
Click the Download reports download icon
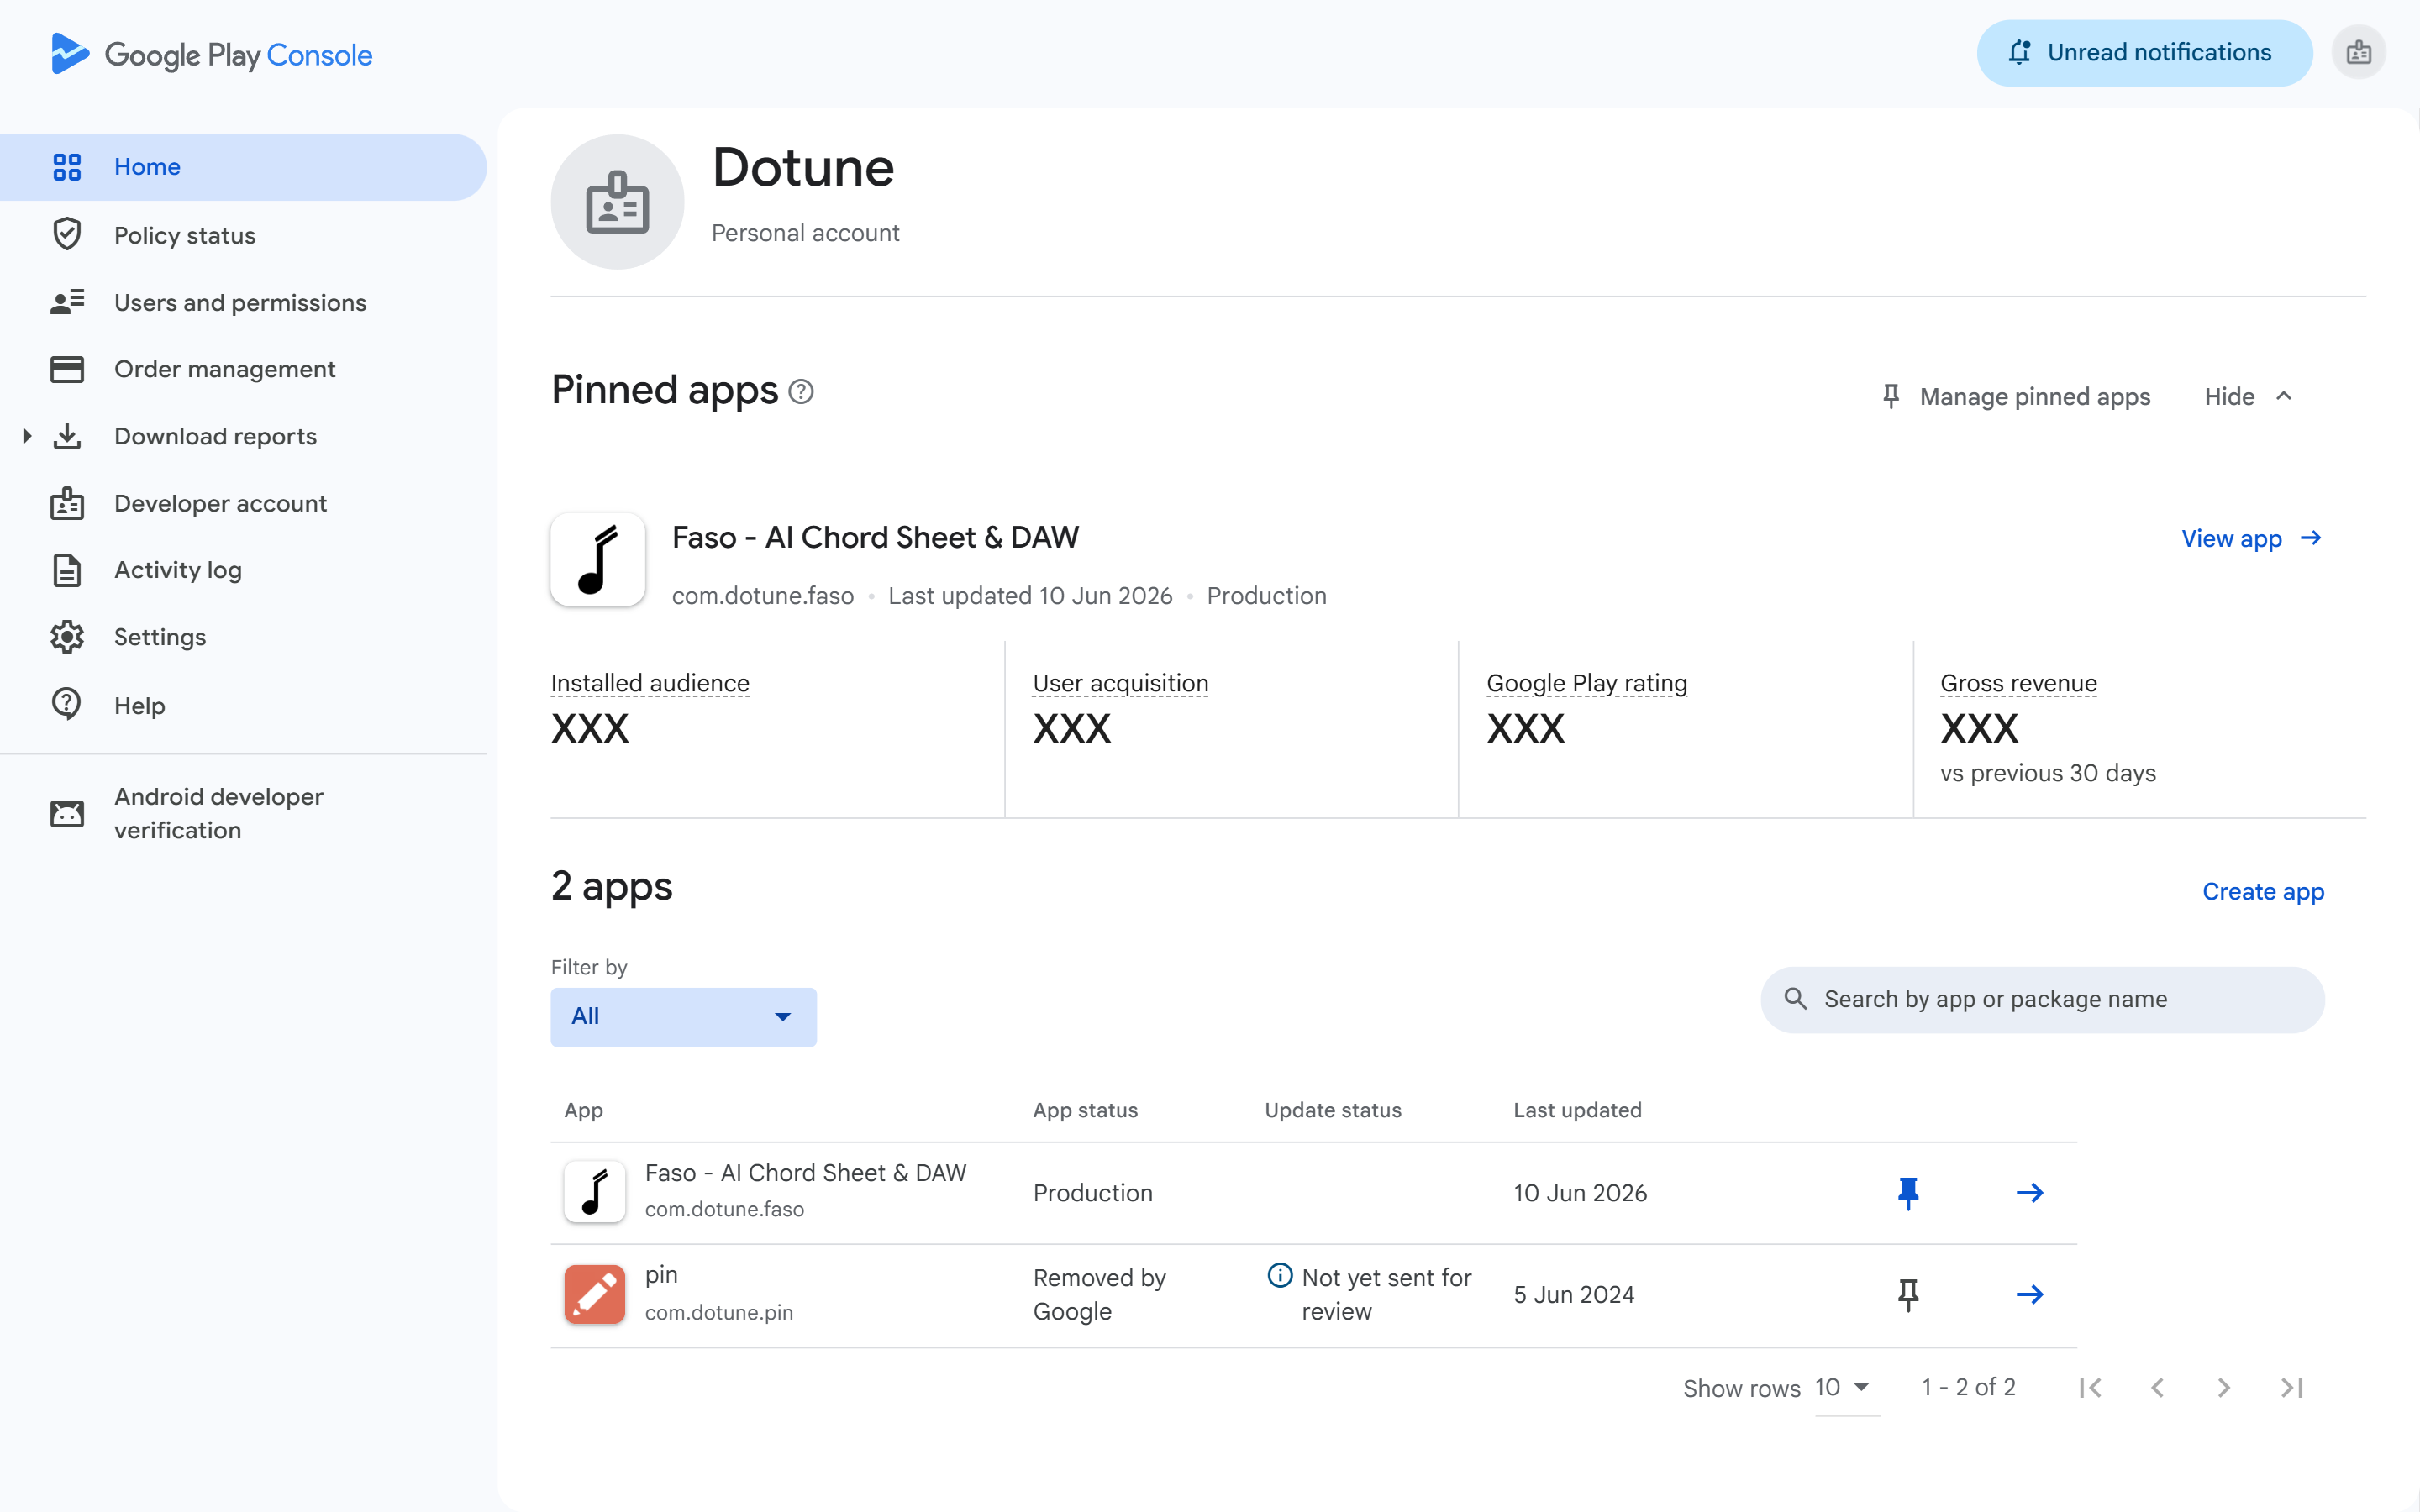67,436
